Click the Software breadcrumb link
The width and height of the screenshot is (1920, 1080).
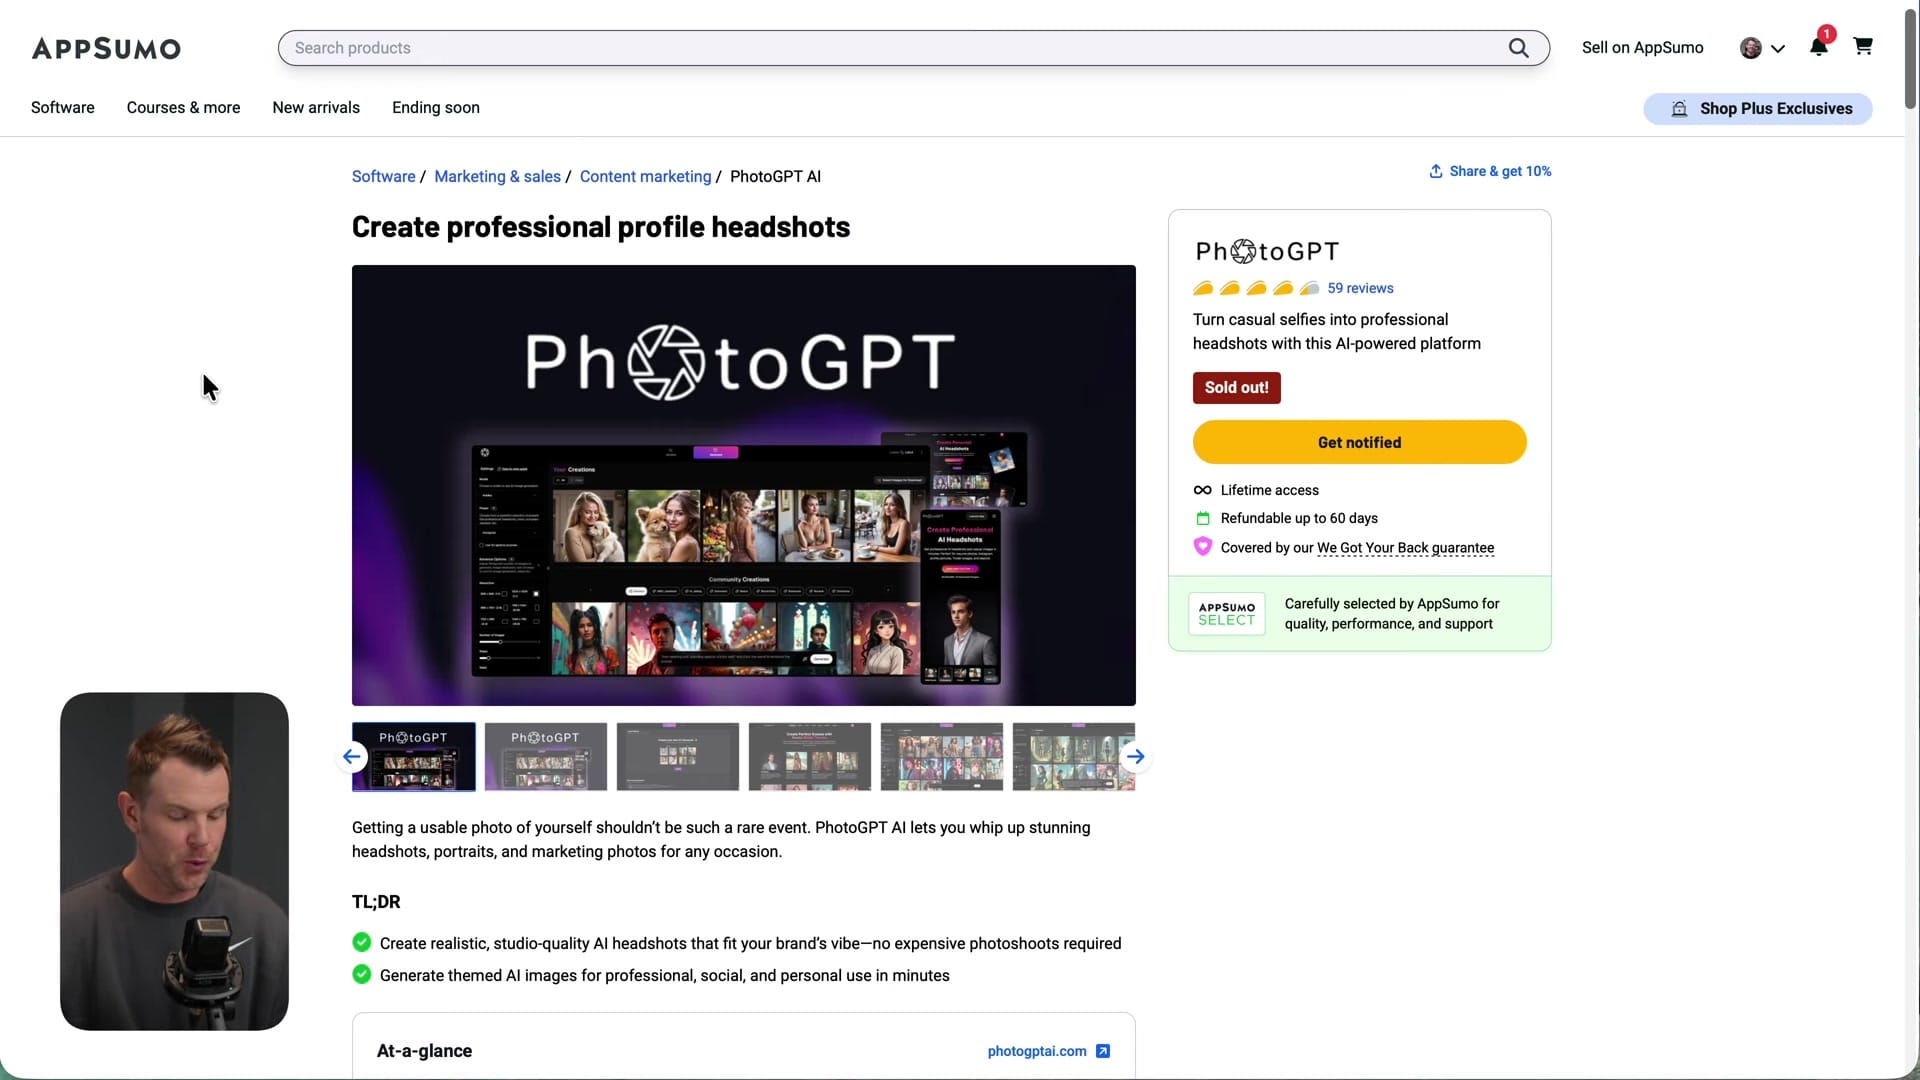click(384, 177)
